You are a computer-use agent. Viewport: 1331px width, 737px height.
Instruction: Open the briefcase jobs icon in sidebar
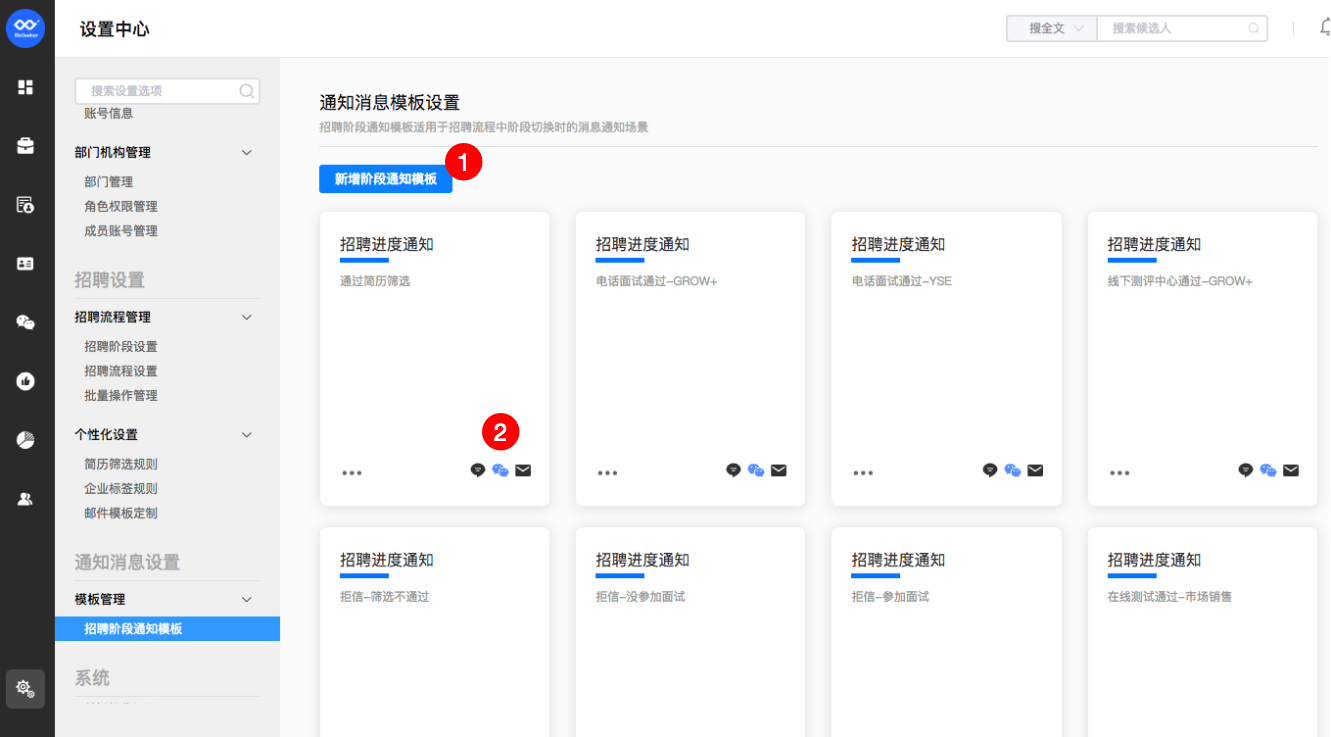pos(26,146)
